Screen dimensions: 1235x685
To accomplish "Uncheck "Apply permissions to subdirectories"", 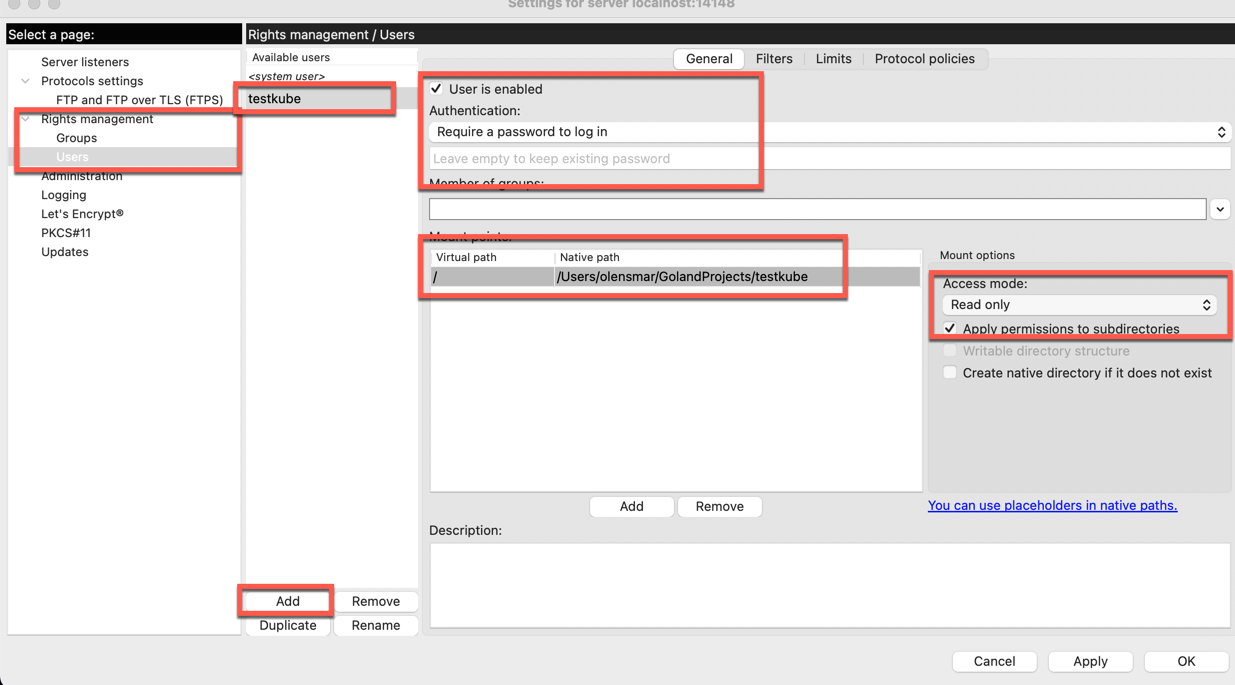I will (949, 328).
